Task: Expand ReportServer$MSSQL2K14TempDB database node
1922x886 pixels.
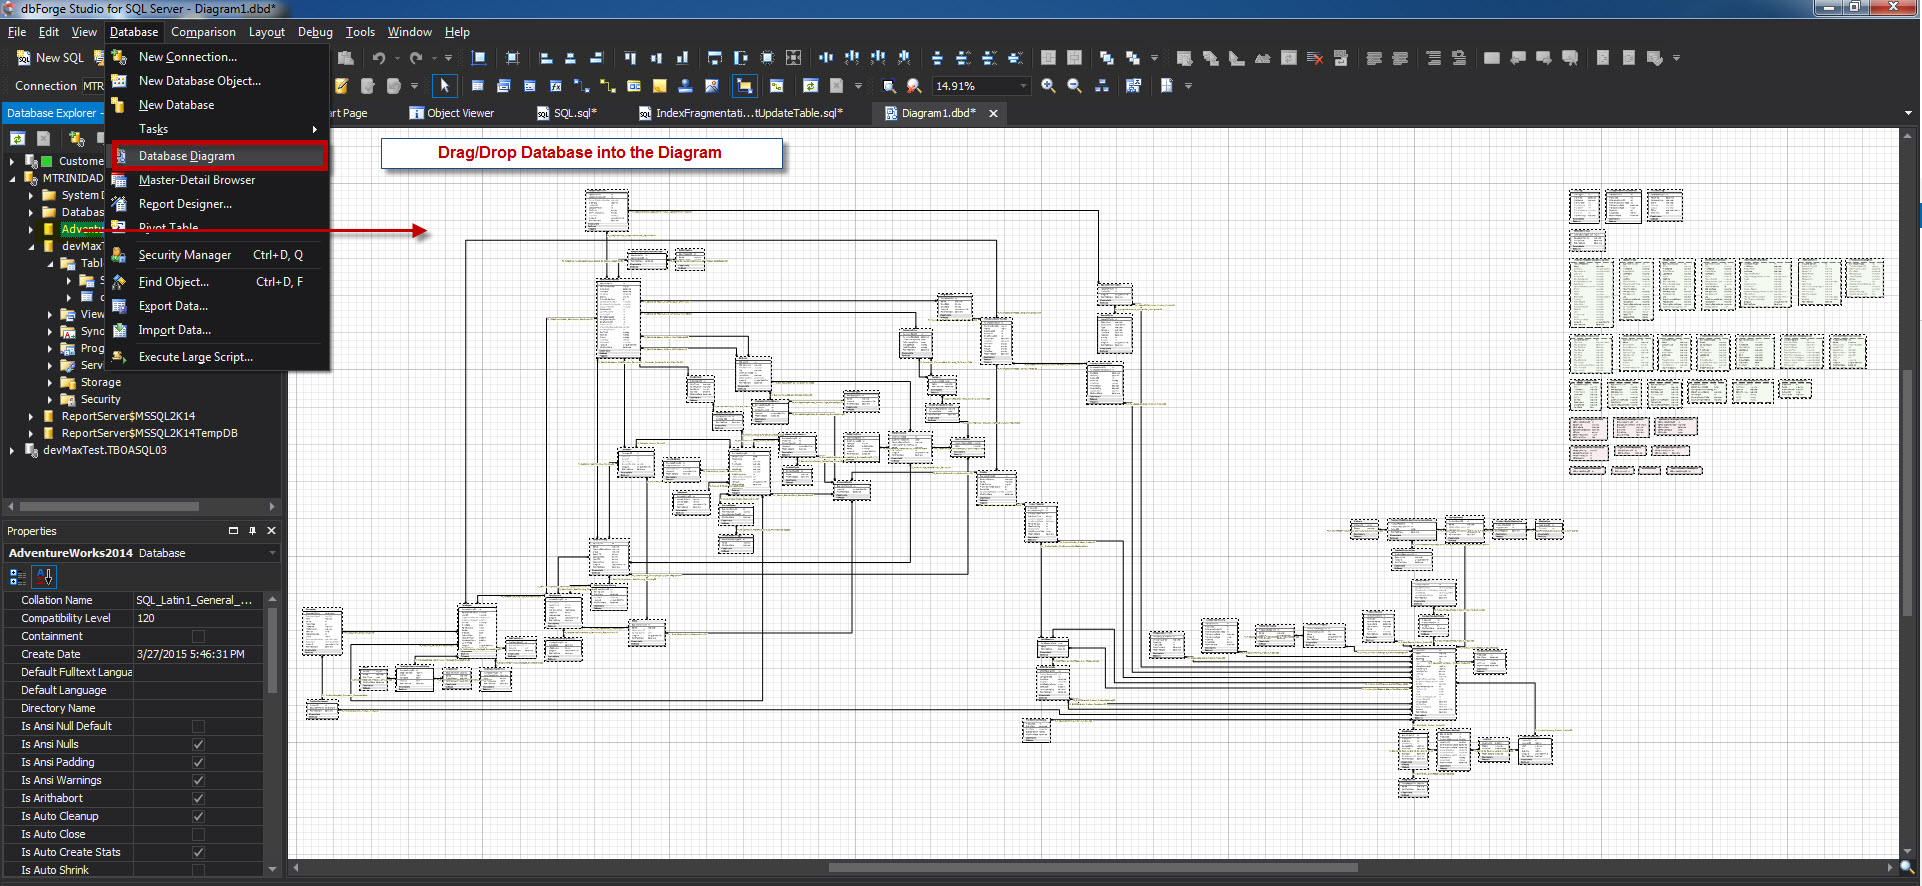Action: point(31,433)
